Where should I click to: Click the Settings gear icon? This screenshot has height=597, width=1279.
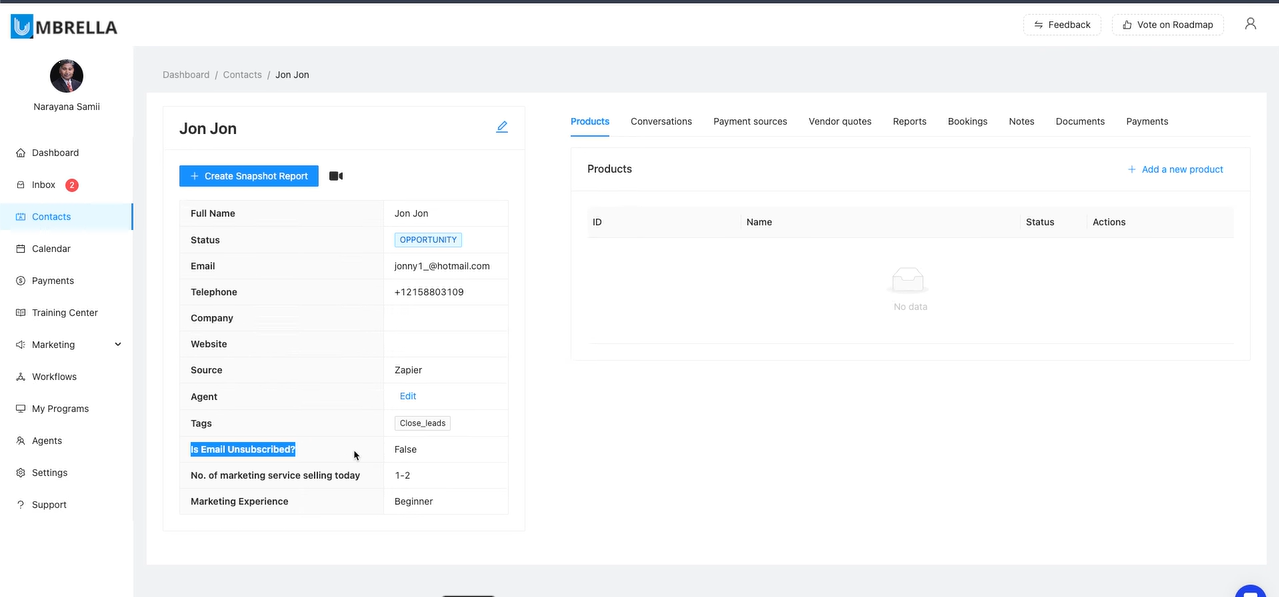[21, 473]
